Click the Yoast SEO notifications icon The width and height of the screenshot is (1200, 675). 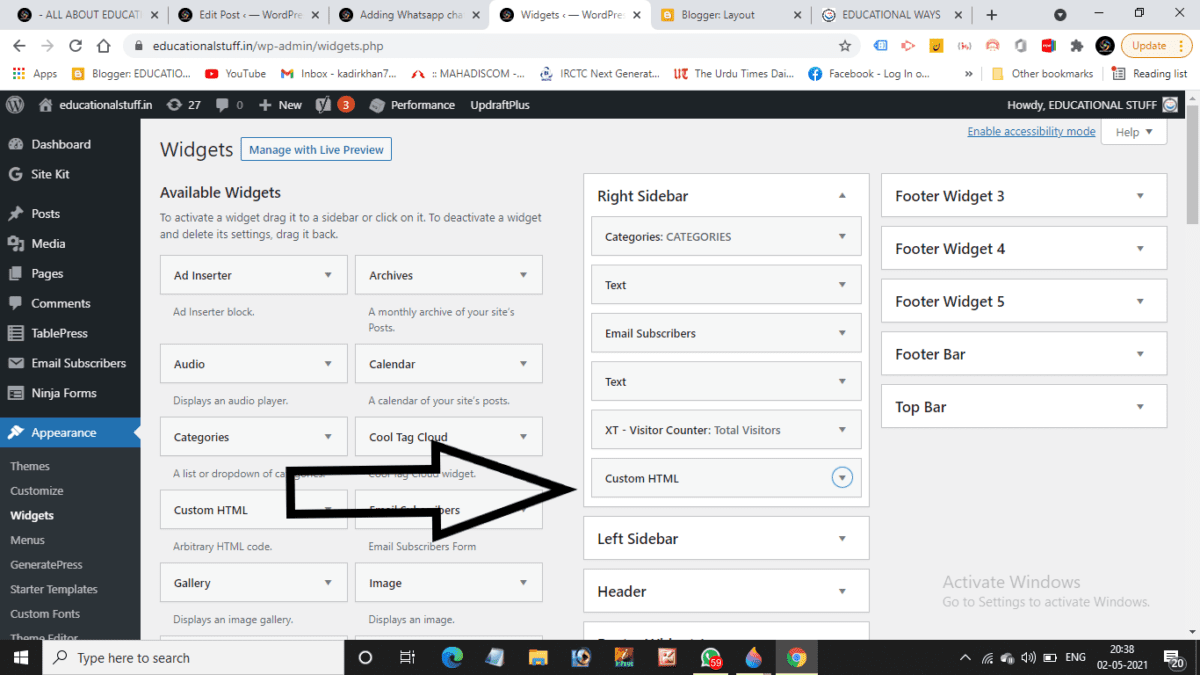334,105
